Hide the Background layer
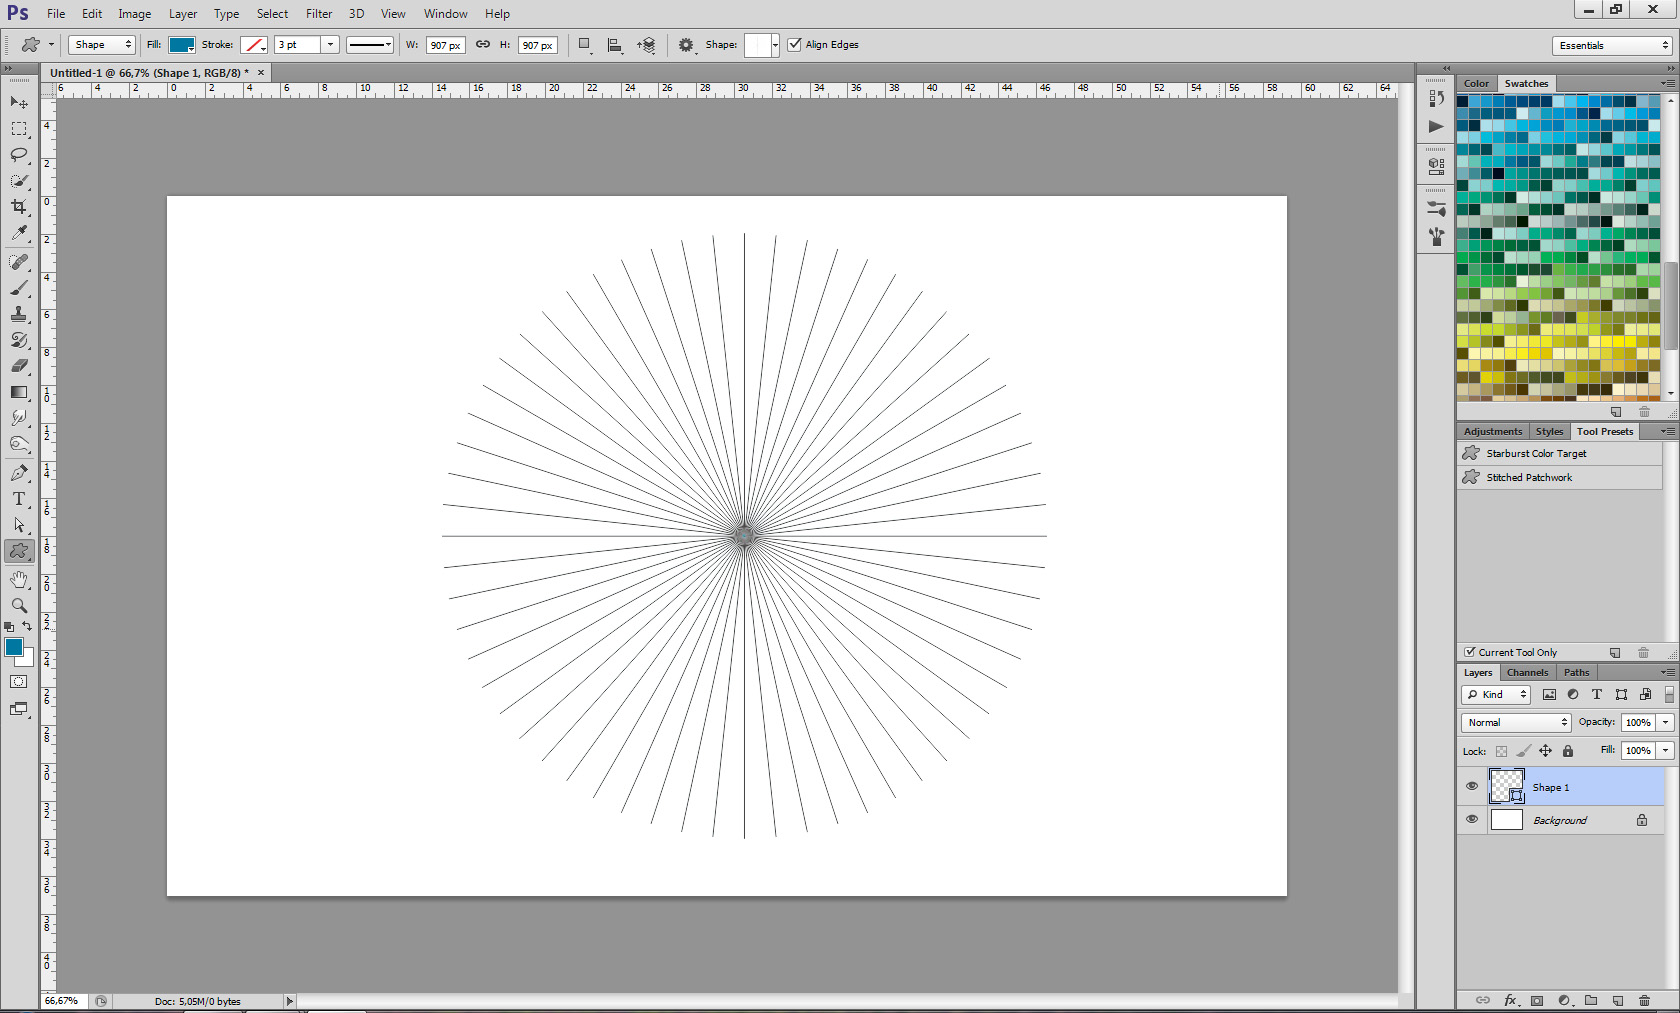 (x=1472, y=819)
